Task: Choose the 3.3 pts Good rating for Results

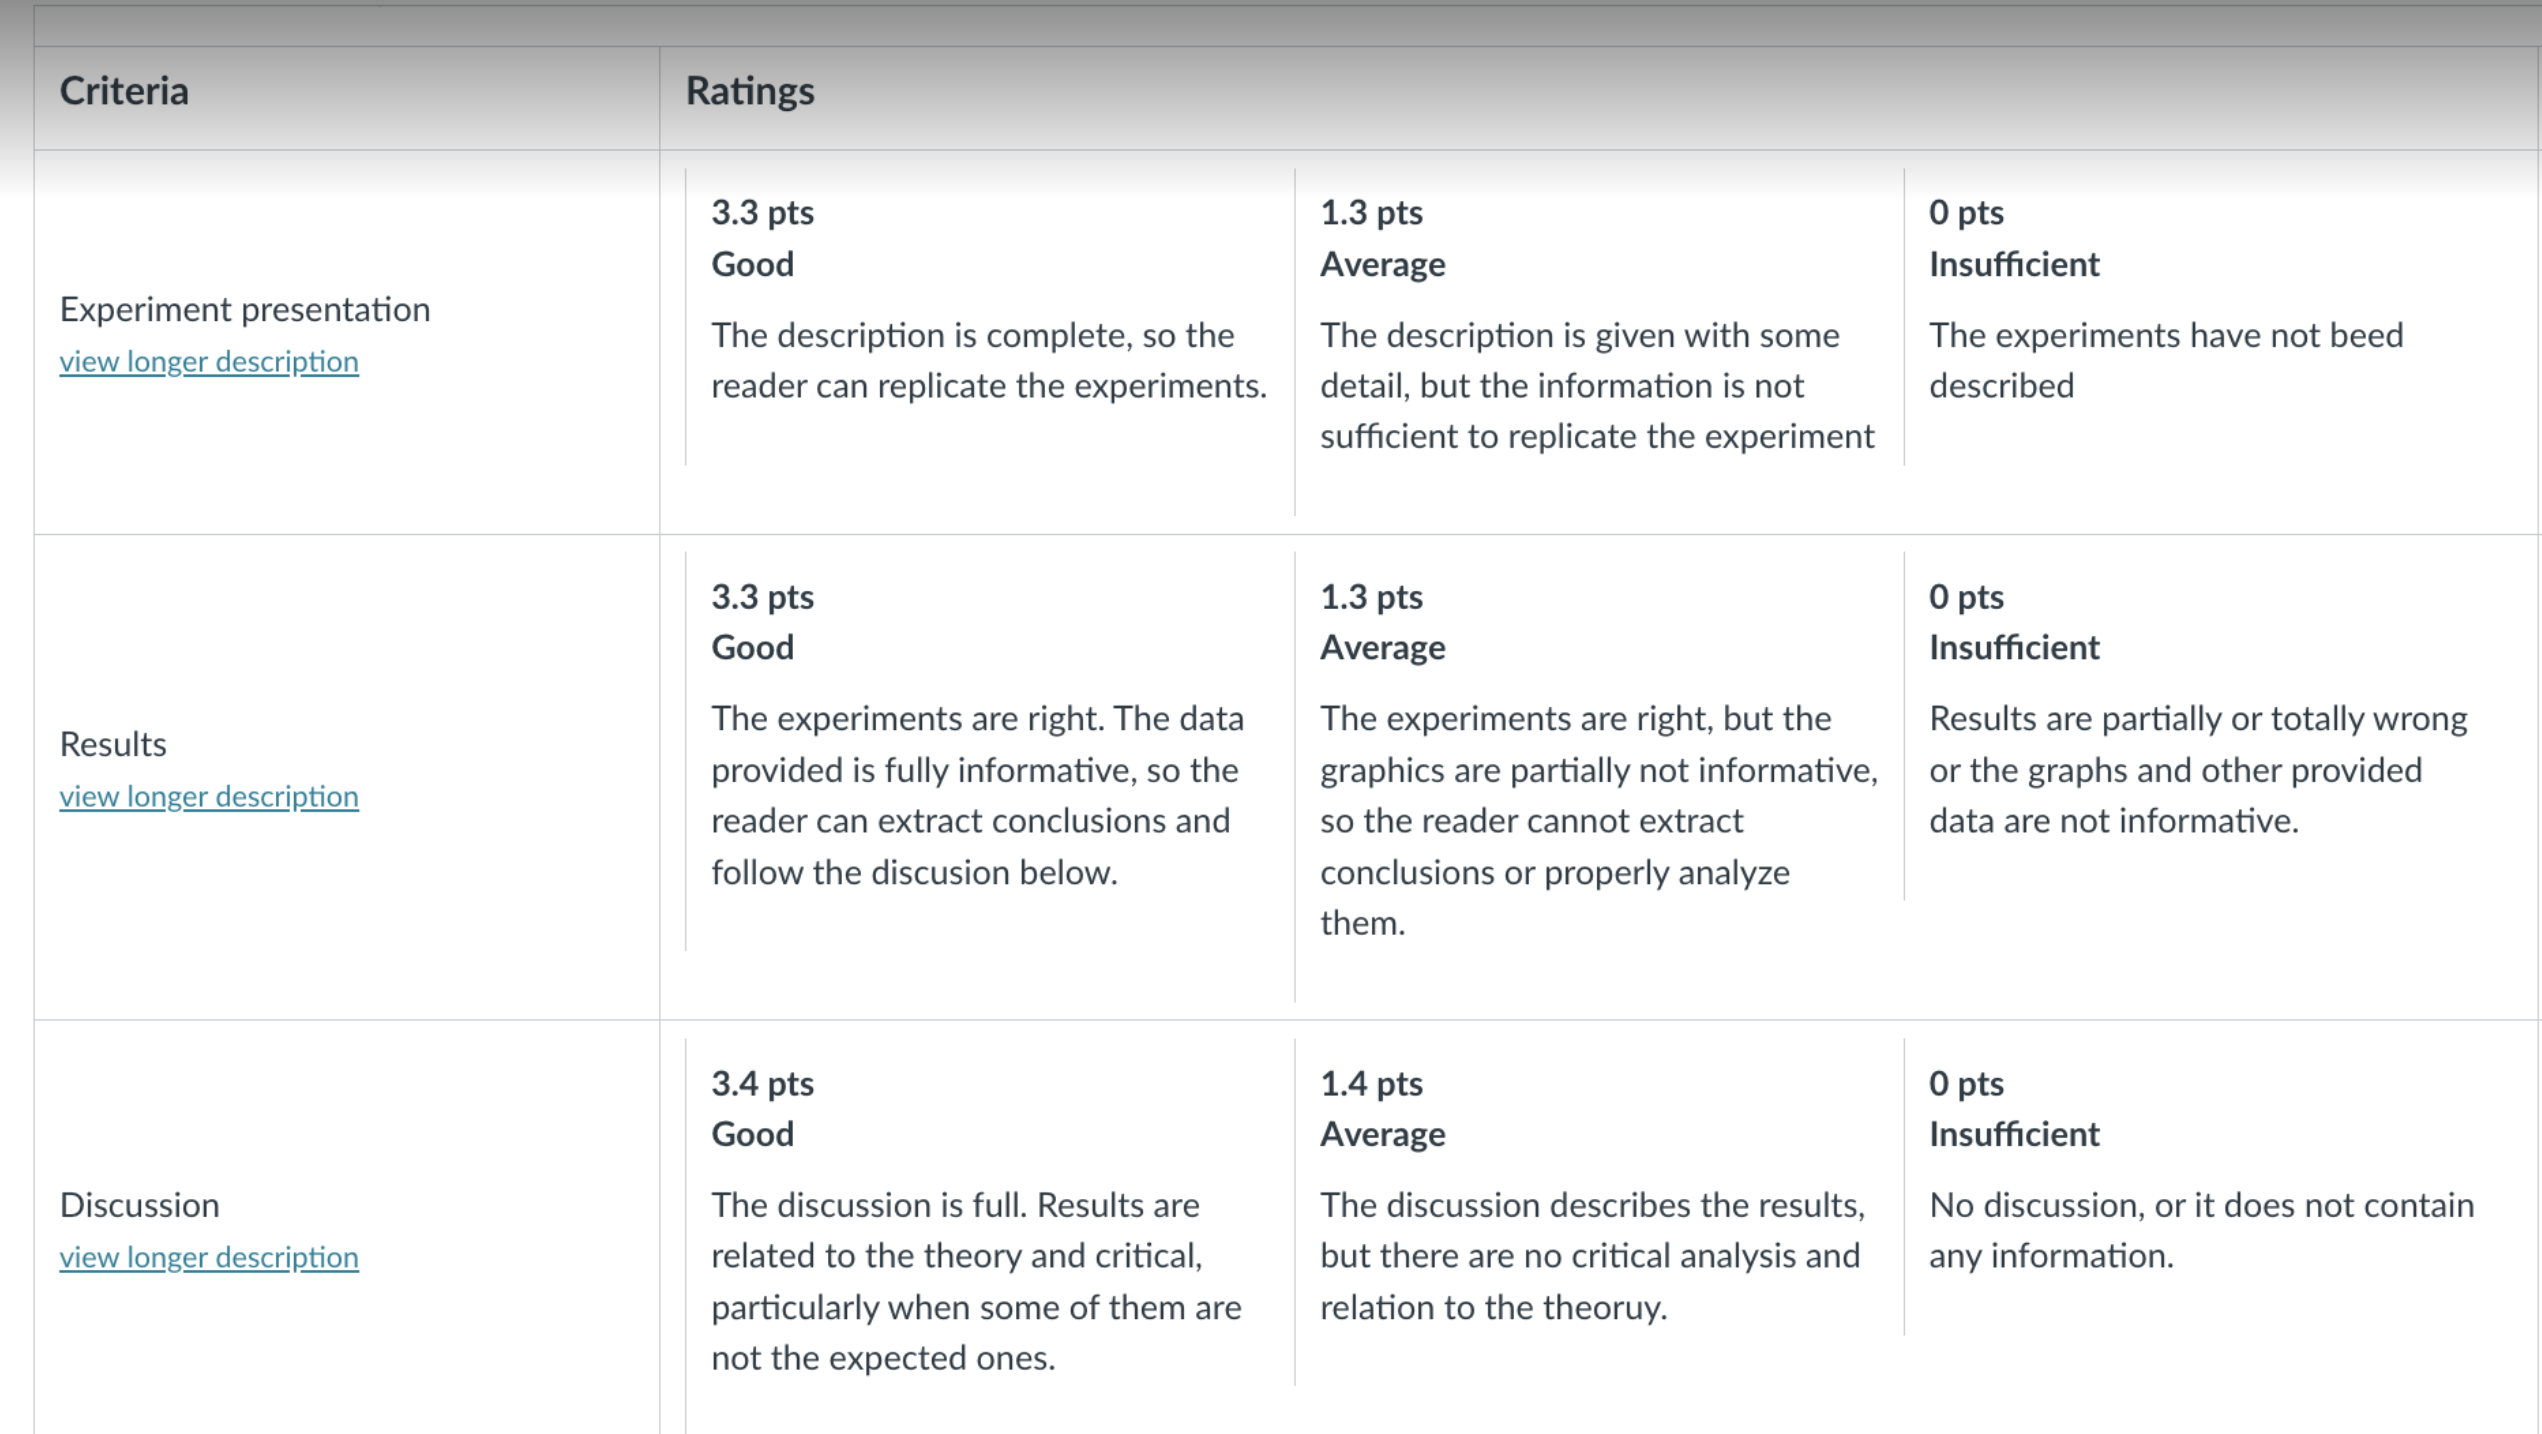Action: tap(989, 750)
